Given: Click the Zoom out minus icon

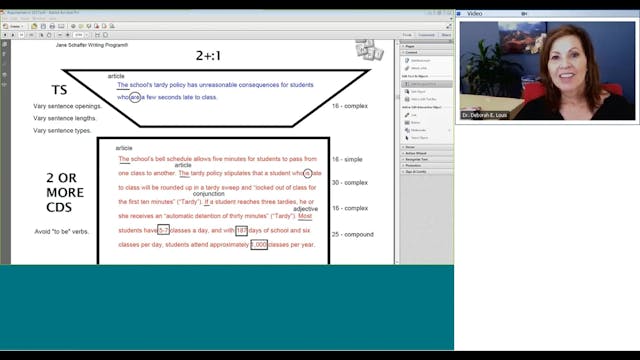Looking at the screenshot, I should pyautogui.click(x=60, y=35).
